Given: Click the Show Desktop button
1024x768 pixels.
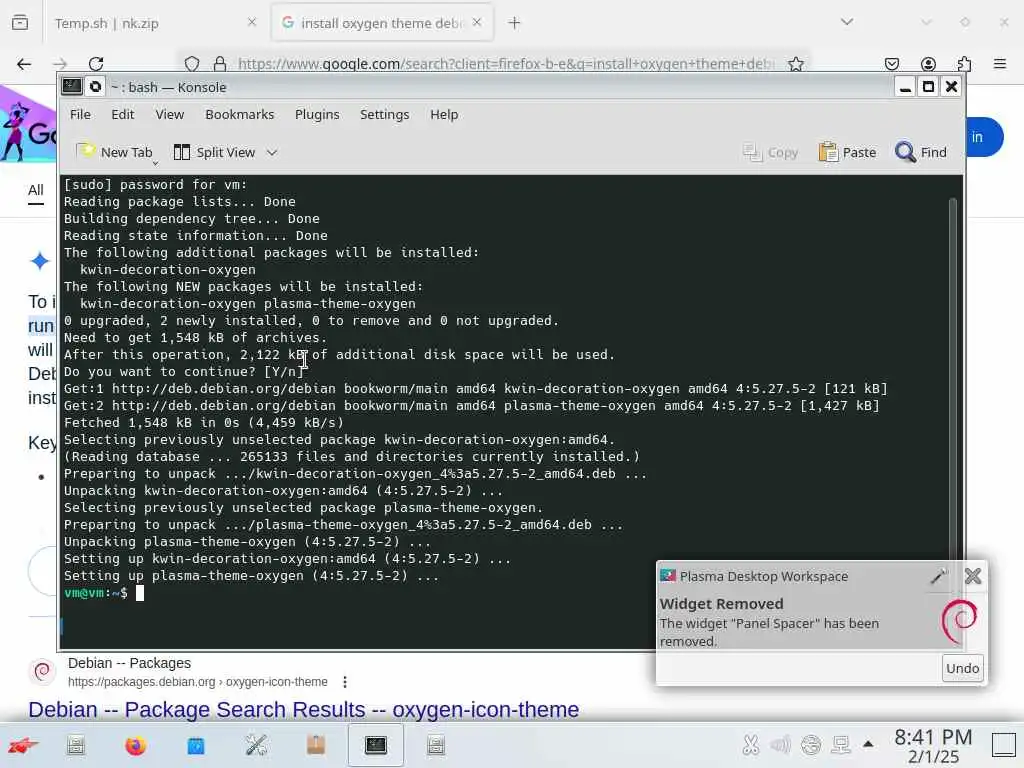Looking at the screenshot, I should coord(1004,745).
